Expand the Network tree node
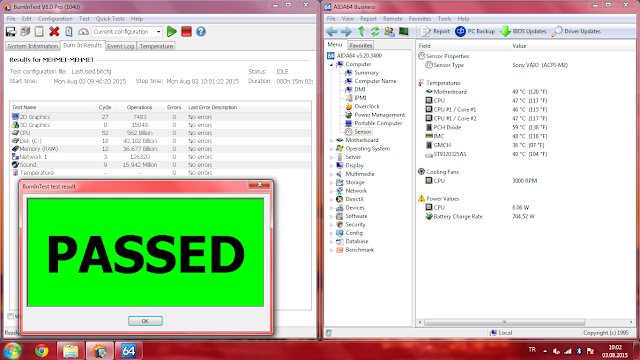This screenshot has width=640, height=360. pyautogui.click(x=331, y=191)
